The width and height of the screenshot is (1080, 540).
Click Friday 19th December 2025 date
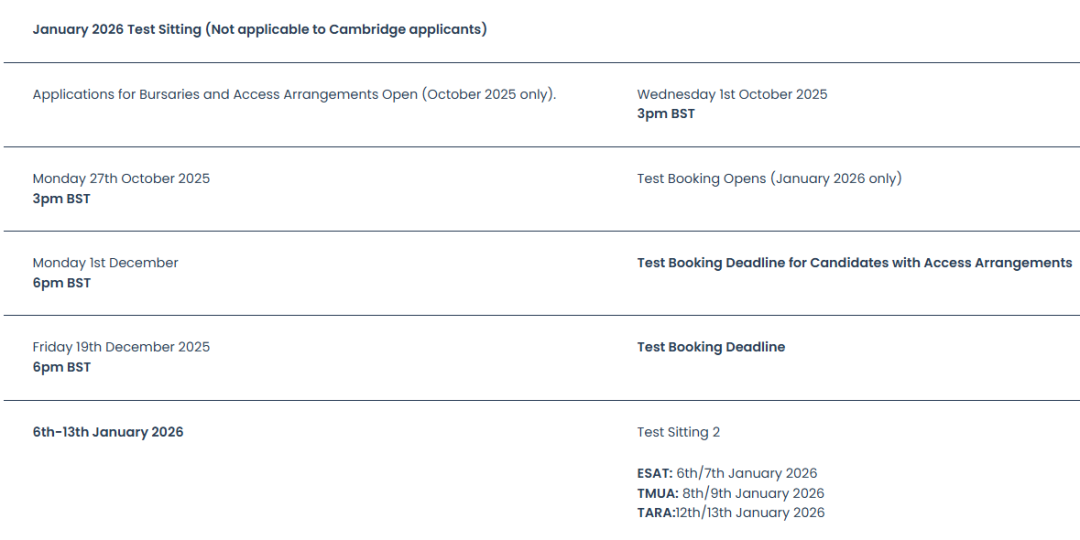tap(121, 347)
